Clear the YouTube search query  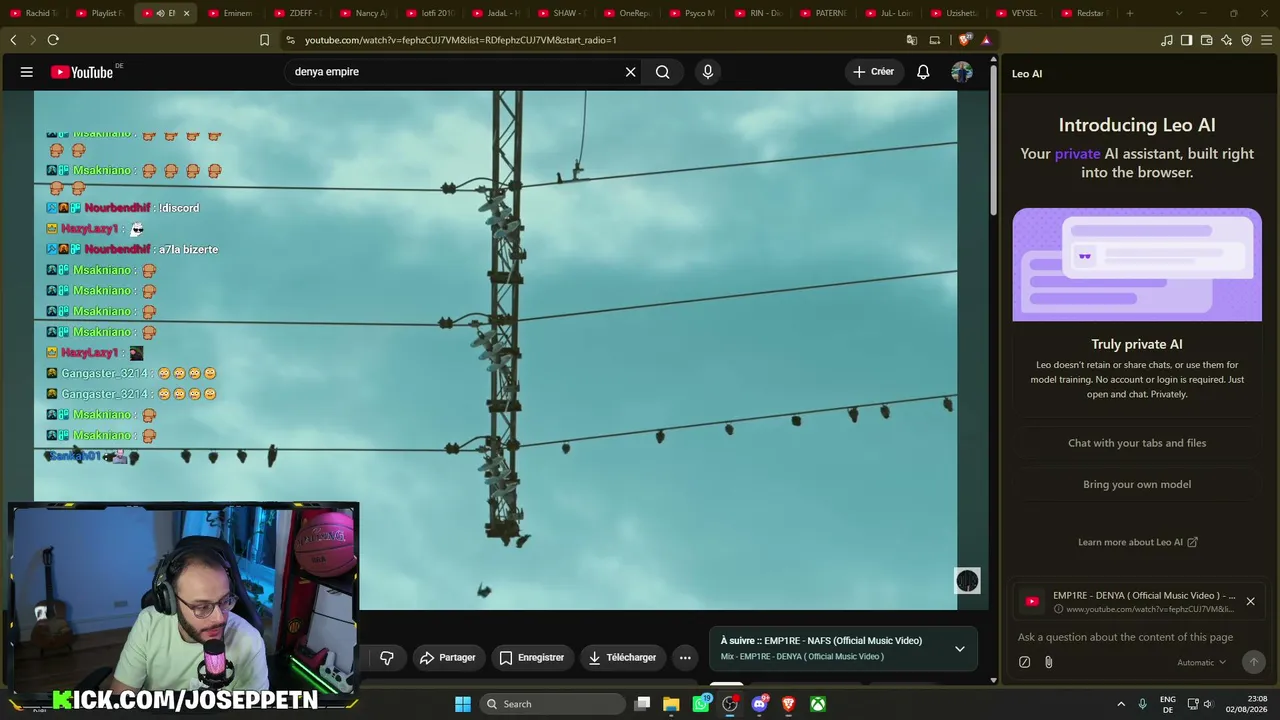pyautogui.click(x=630, y=72)
